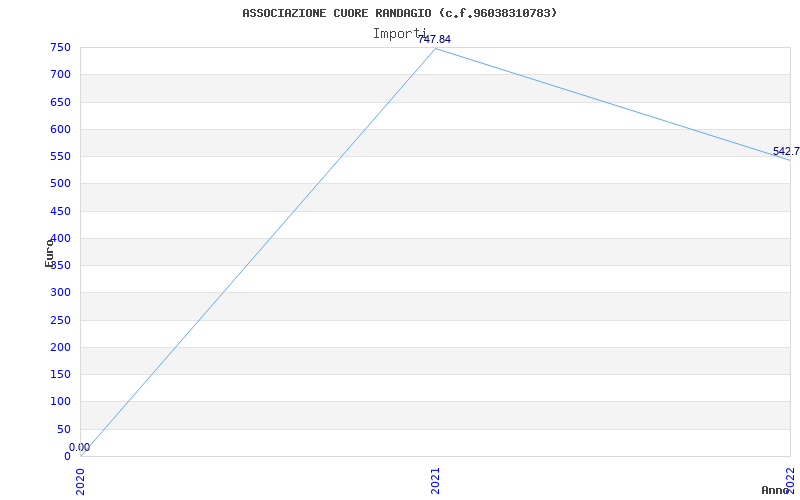Screen dimensions: 800x500
Task: Click the 550 y-axis tick label
Action: point(60,157)
